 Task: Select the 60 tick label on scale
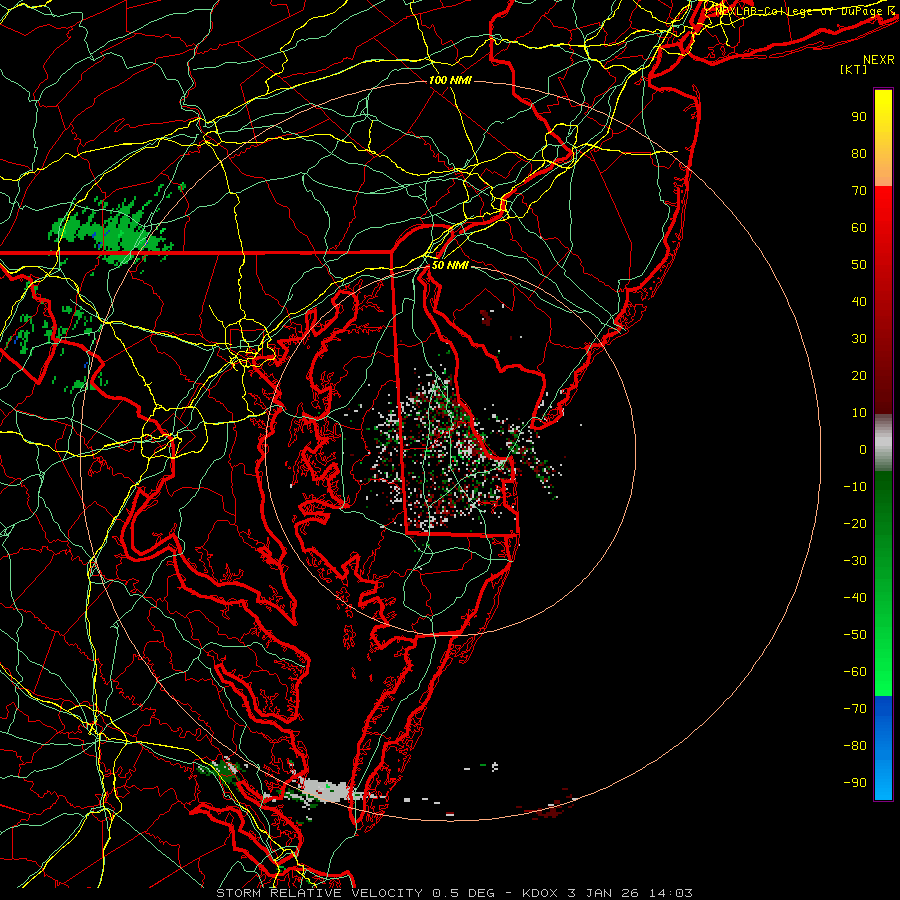[x=859, y=228]
